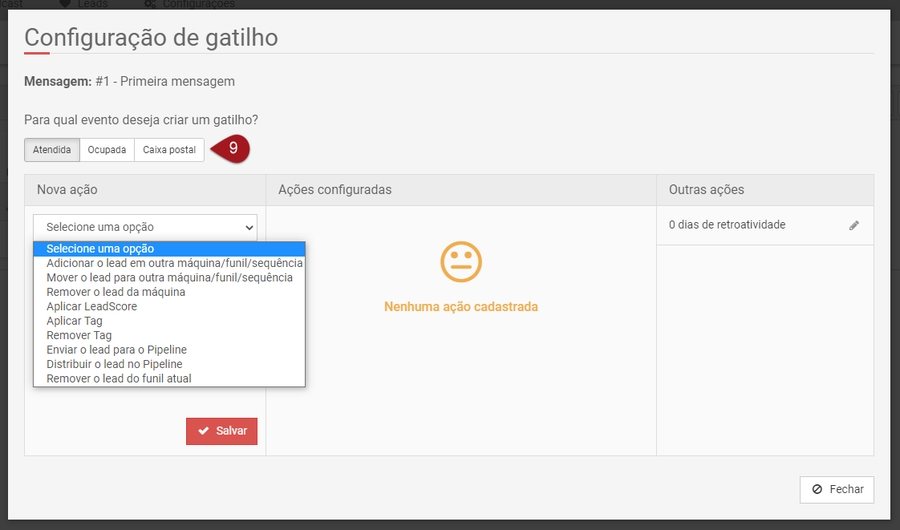Viewport: 900px width, 530px height.
Task: Select the Ocupada event toggle
Action: coord(107,150)
